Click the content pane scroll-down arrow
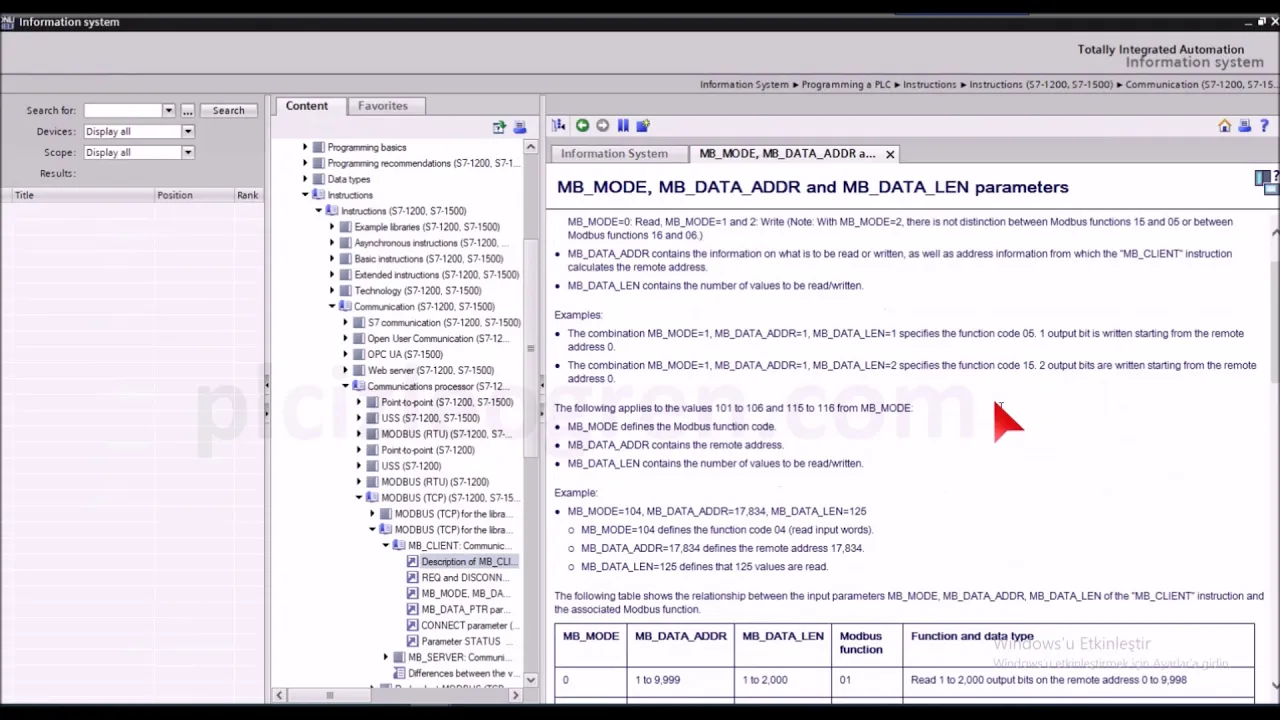The height and width of the screenshot is (720, 1280). (x=1275, y=686)
